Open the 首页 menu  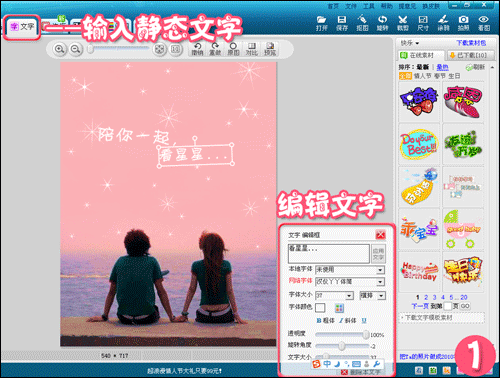(333, 6)
